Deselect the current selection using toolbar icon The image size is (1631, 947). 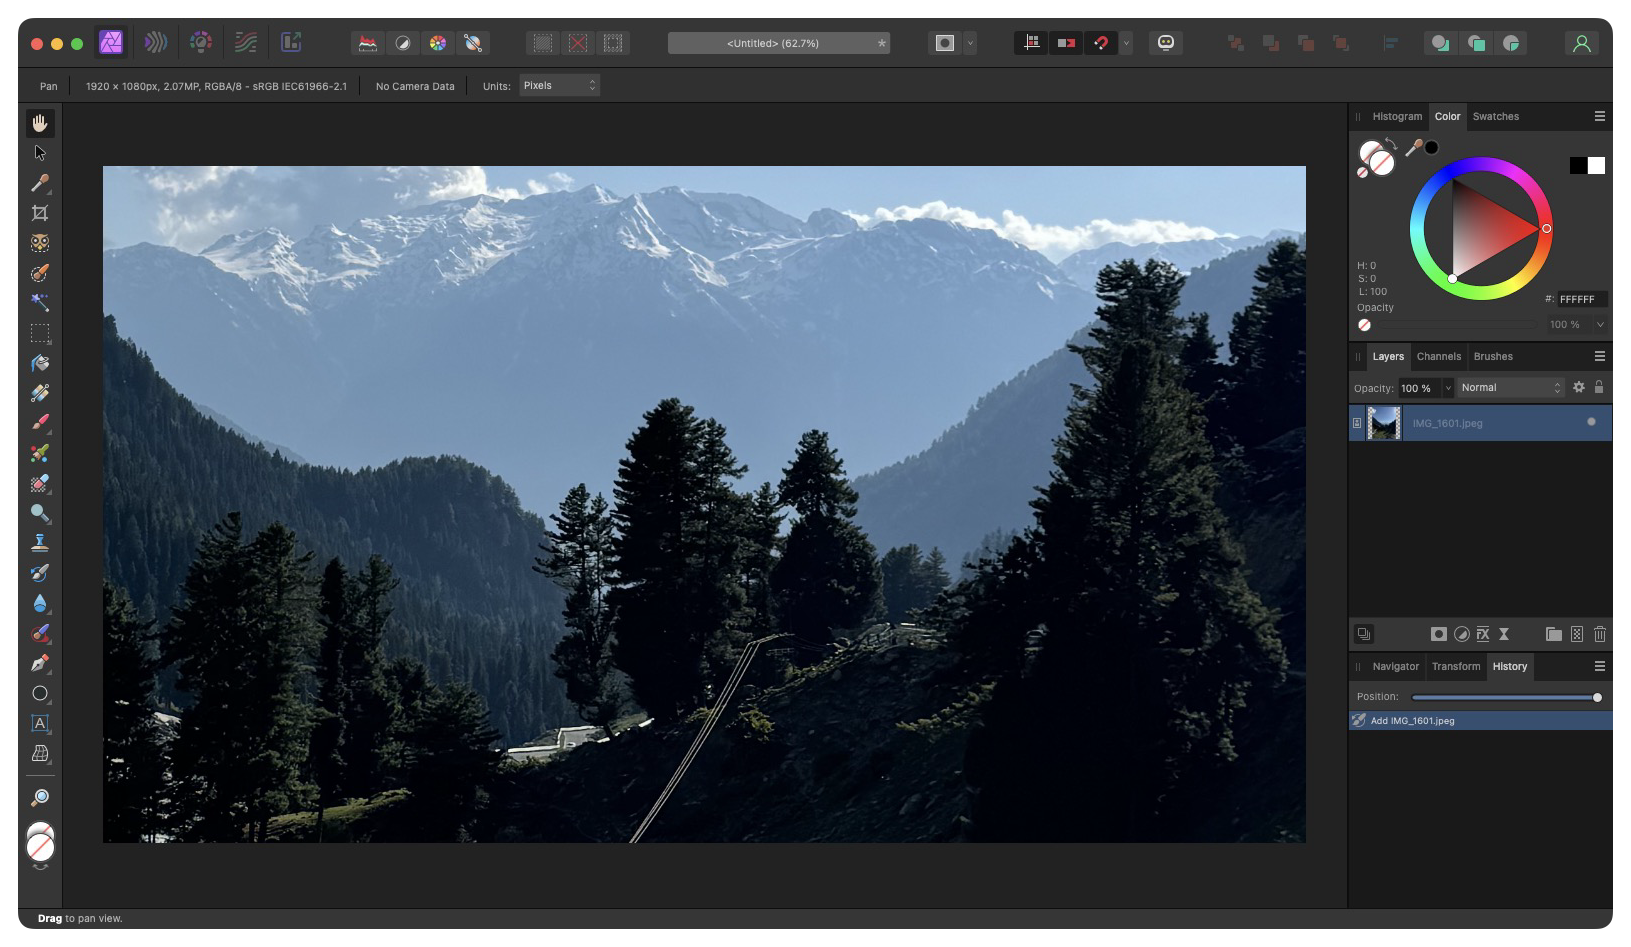(577, 43)
